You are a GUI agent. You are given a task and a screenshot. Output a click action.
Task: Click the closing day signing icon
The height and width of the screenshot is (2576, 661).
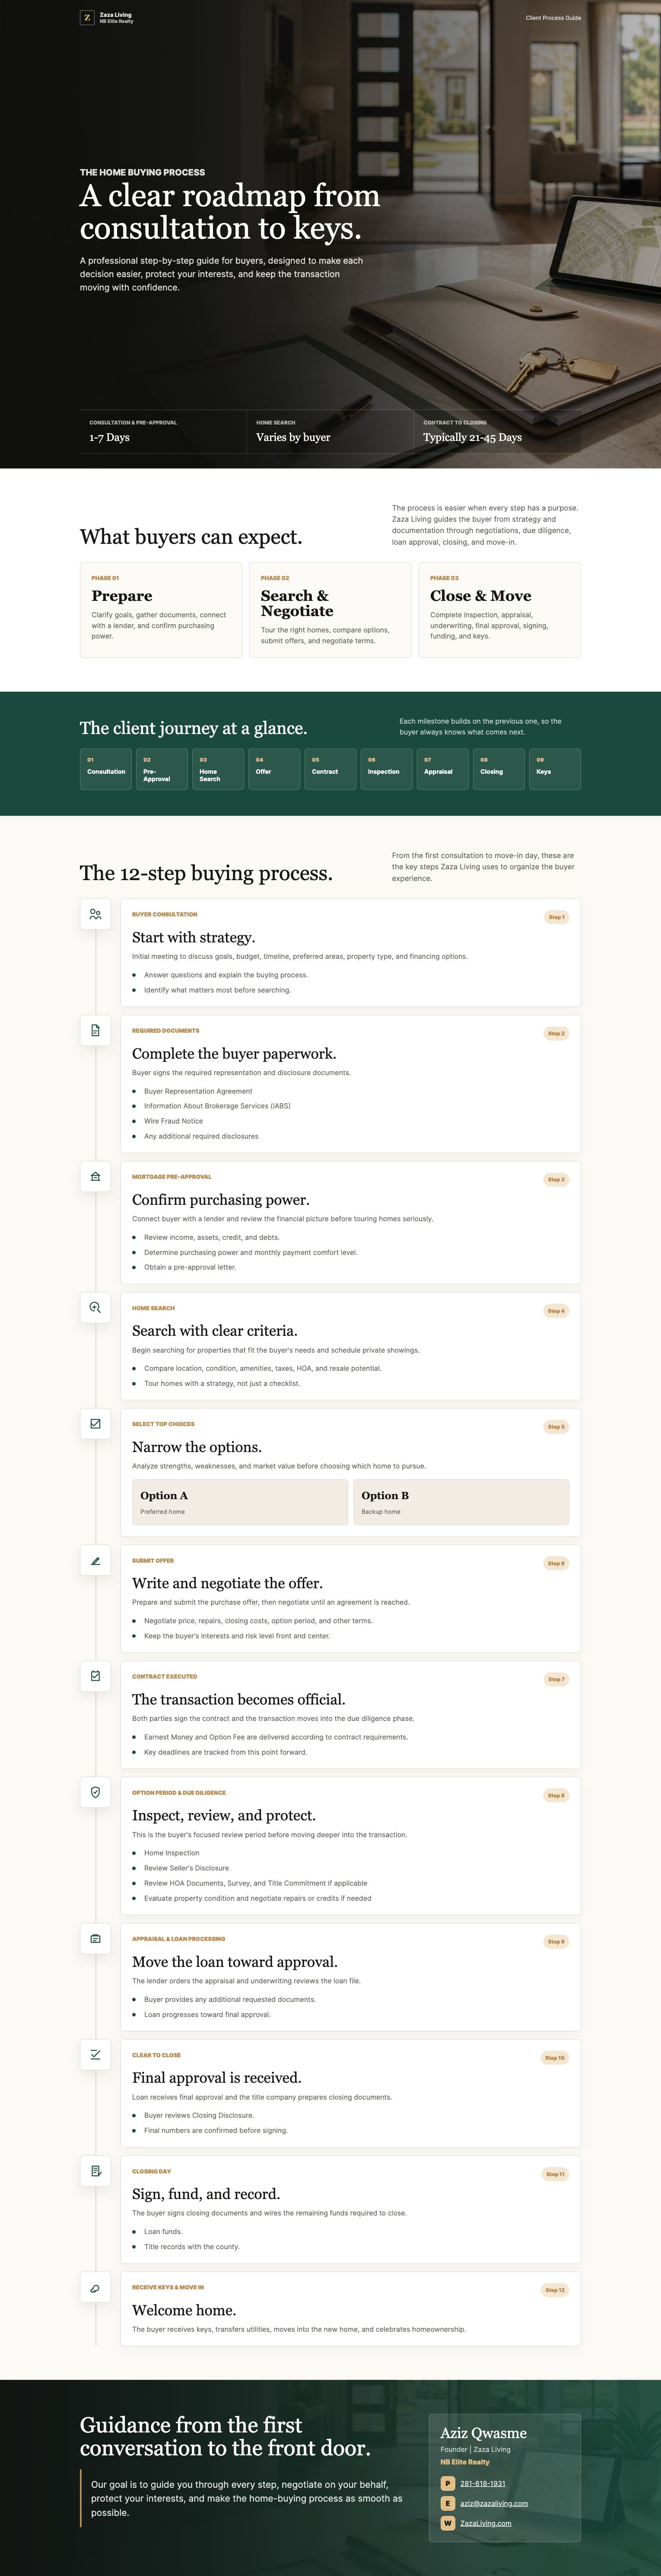coord(95,2171)
